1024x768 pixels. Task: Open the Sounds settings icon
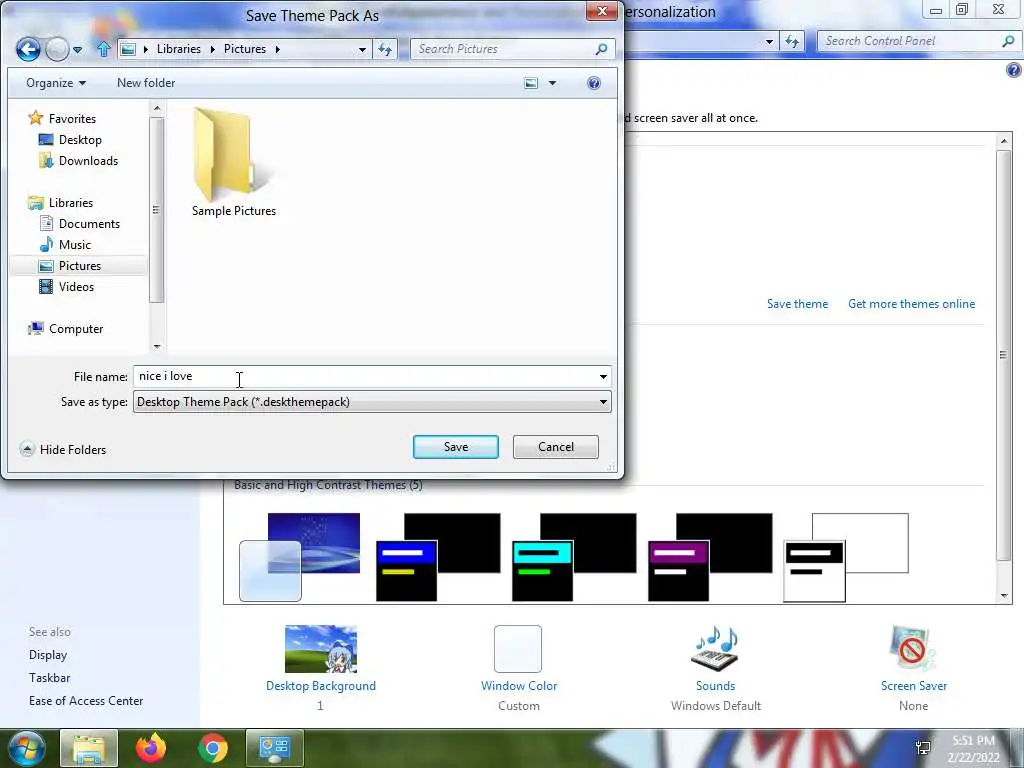[715, 648]
